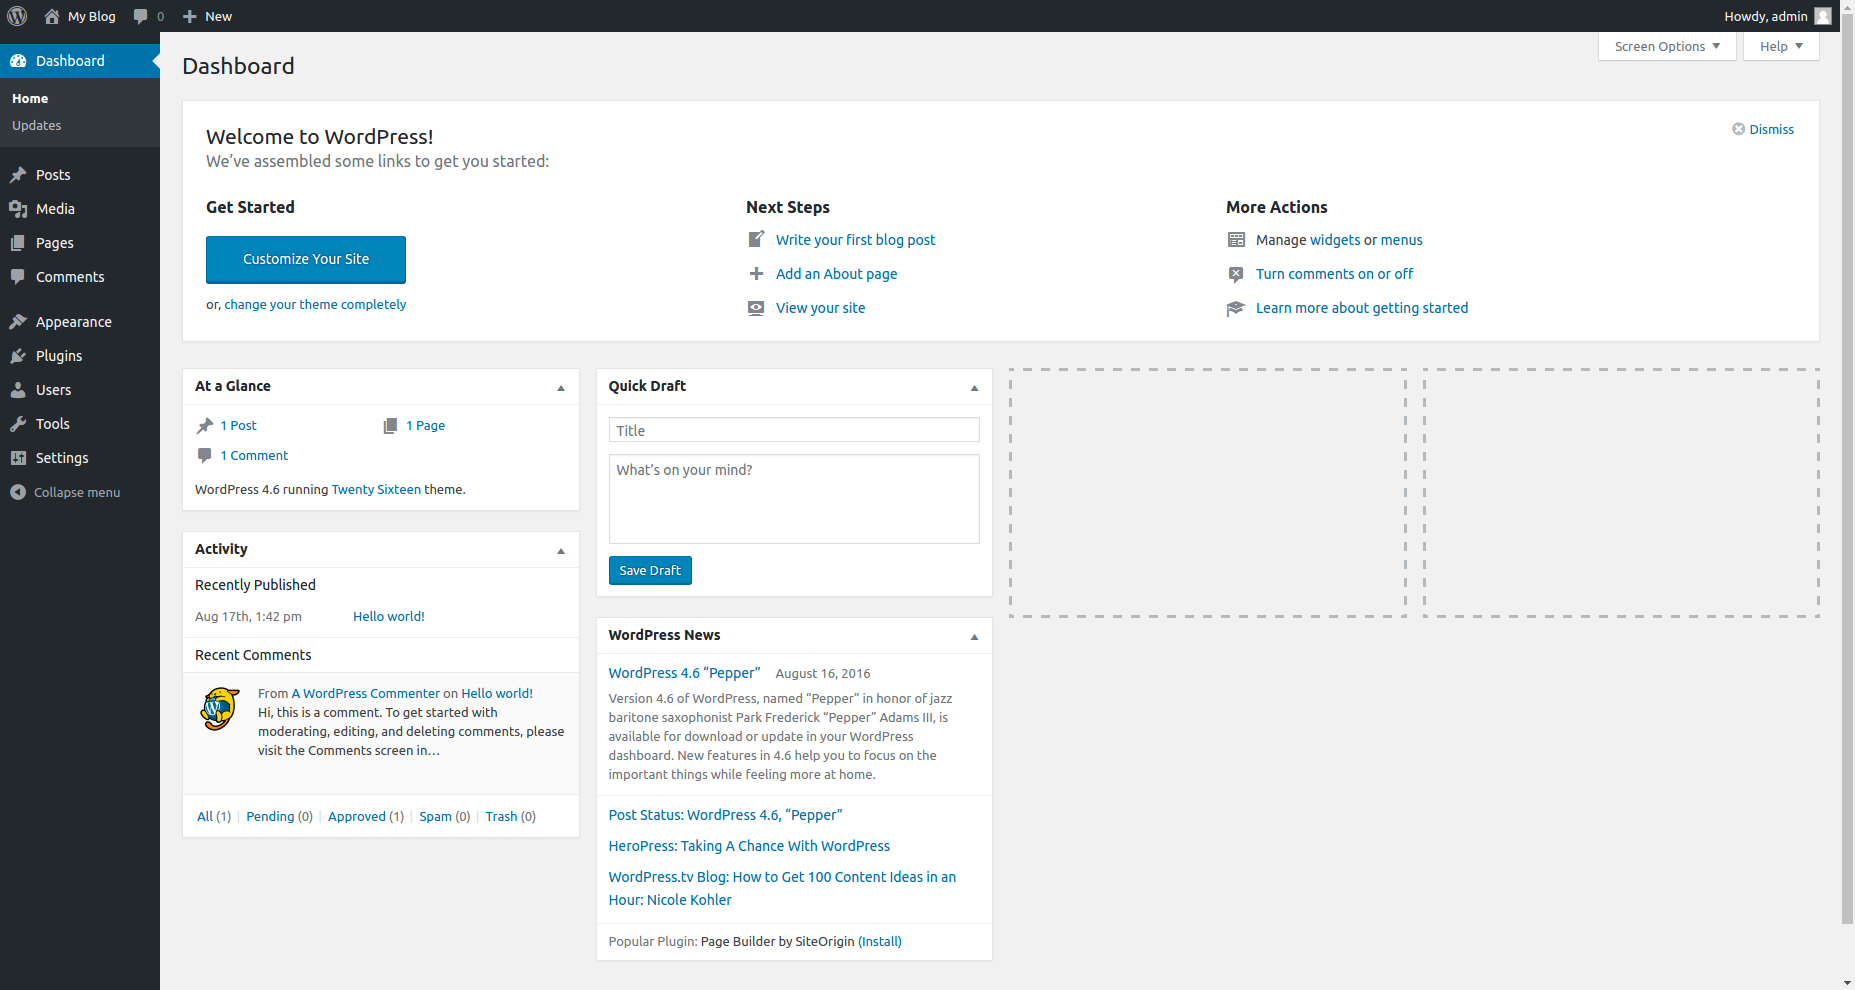Click the commenter avatar in Recent Comments
Image resolution: width=1855 pixels, height=990 pixels.
220,709
